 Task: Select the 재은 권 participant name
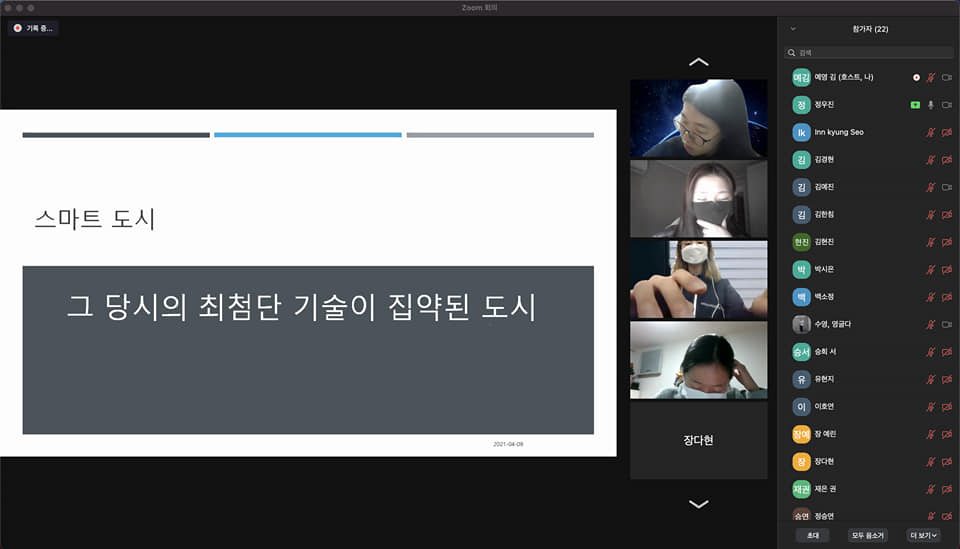[825, 489]
